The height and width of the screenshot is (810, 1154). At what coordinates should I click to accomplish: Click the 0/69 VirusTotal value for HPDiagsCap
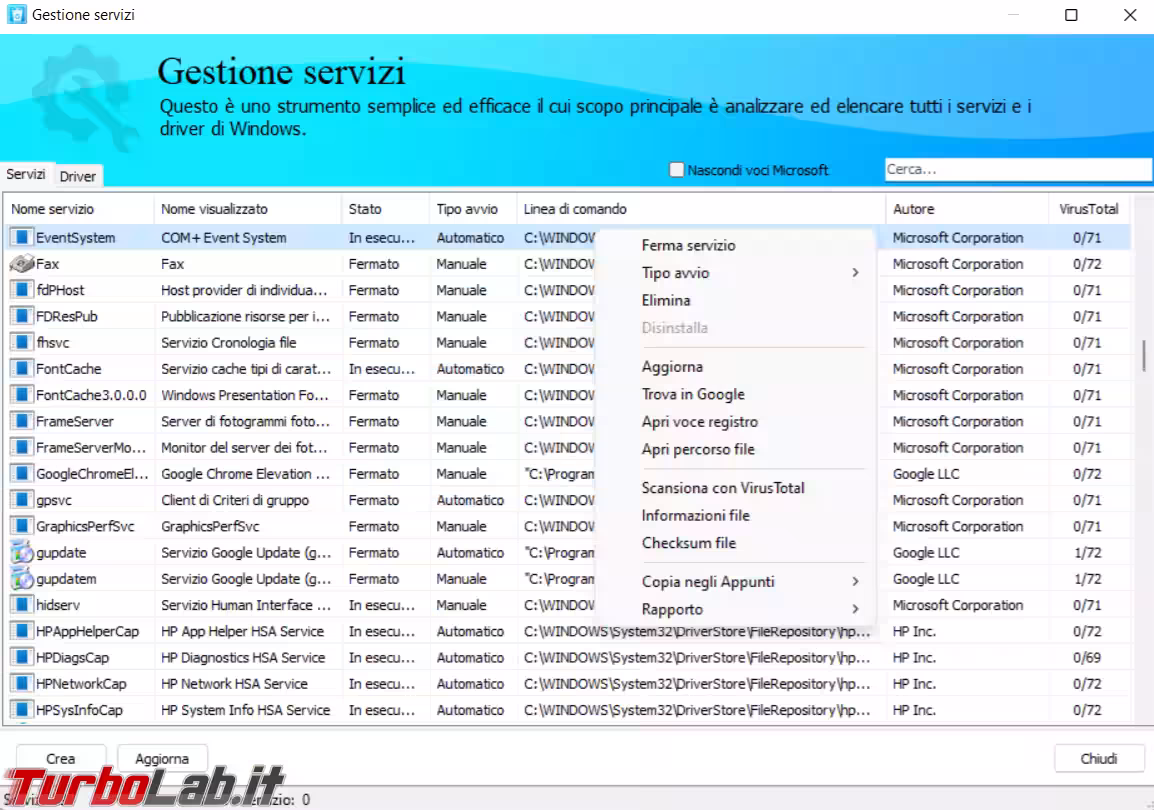click(1087, 657)
